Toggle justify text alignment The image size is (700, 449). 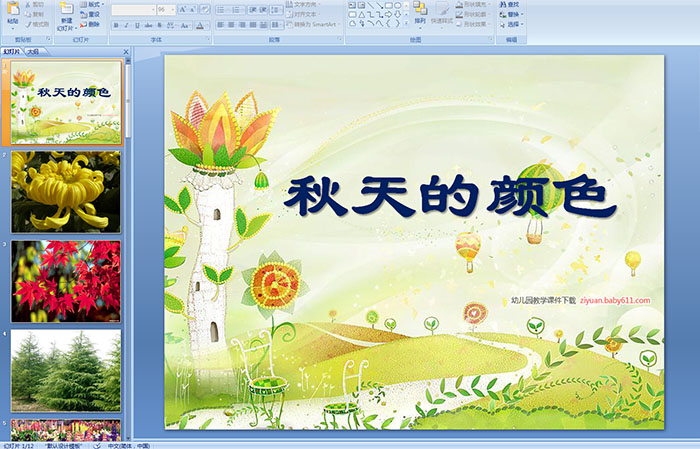click(253, 25)
